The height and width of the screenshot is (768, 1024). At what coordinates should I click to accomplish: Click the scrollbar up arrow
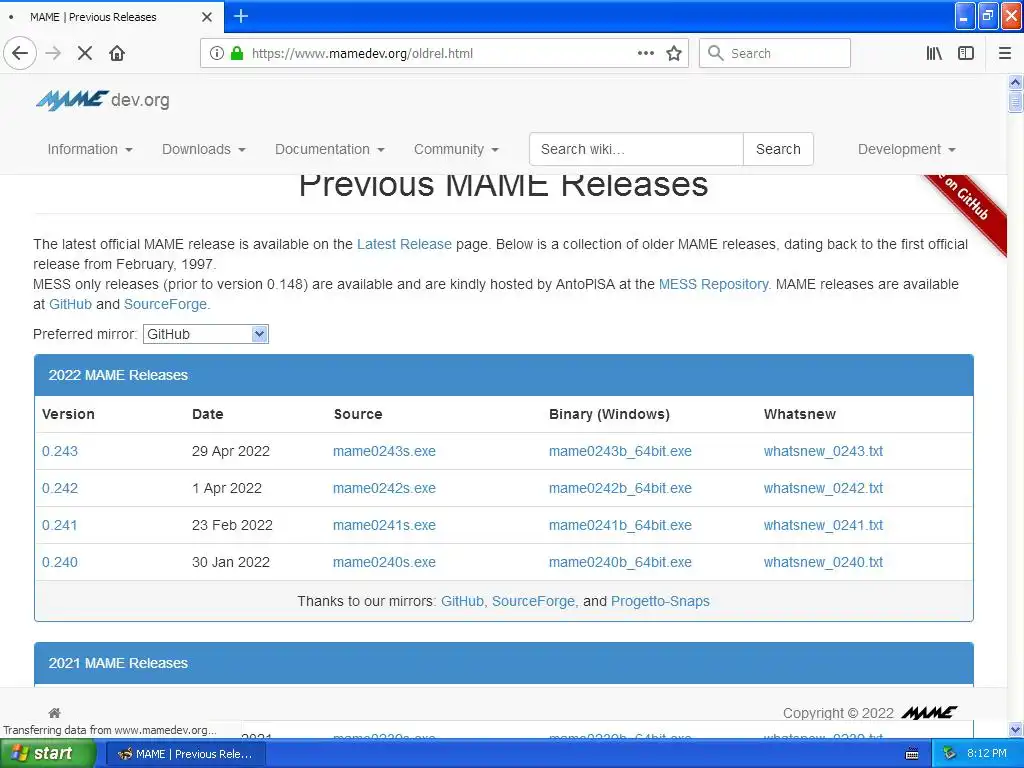click(x=1015, y=82)
